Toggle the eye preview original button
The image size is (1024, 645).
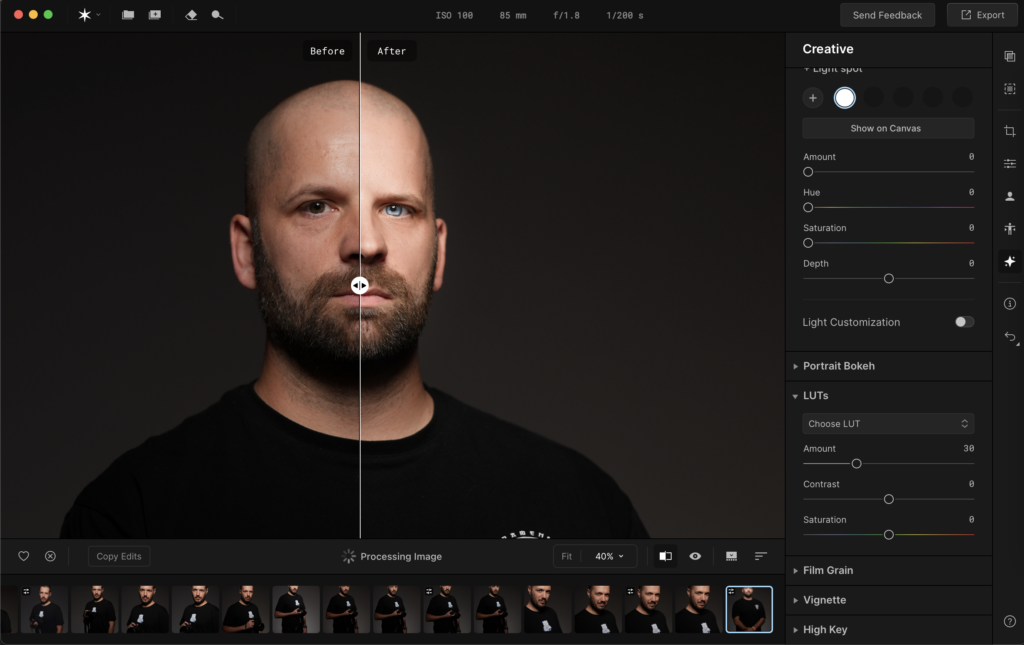(x=696, y=556)
